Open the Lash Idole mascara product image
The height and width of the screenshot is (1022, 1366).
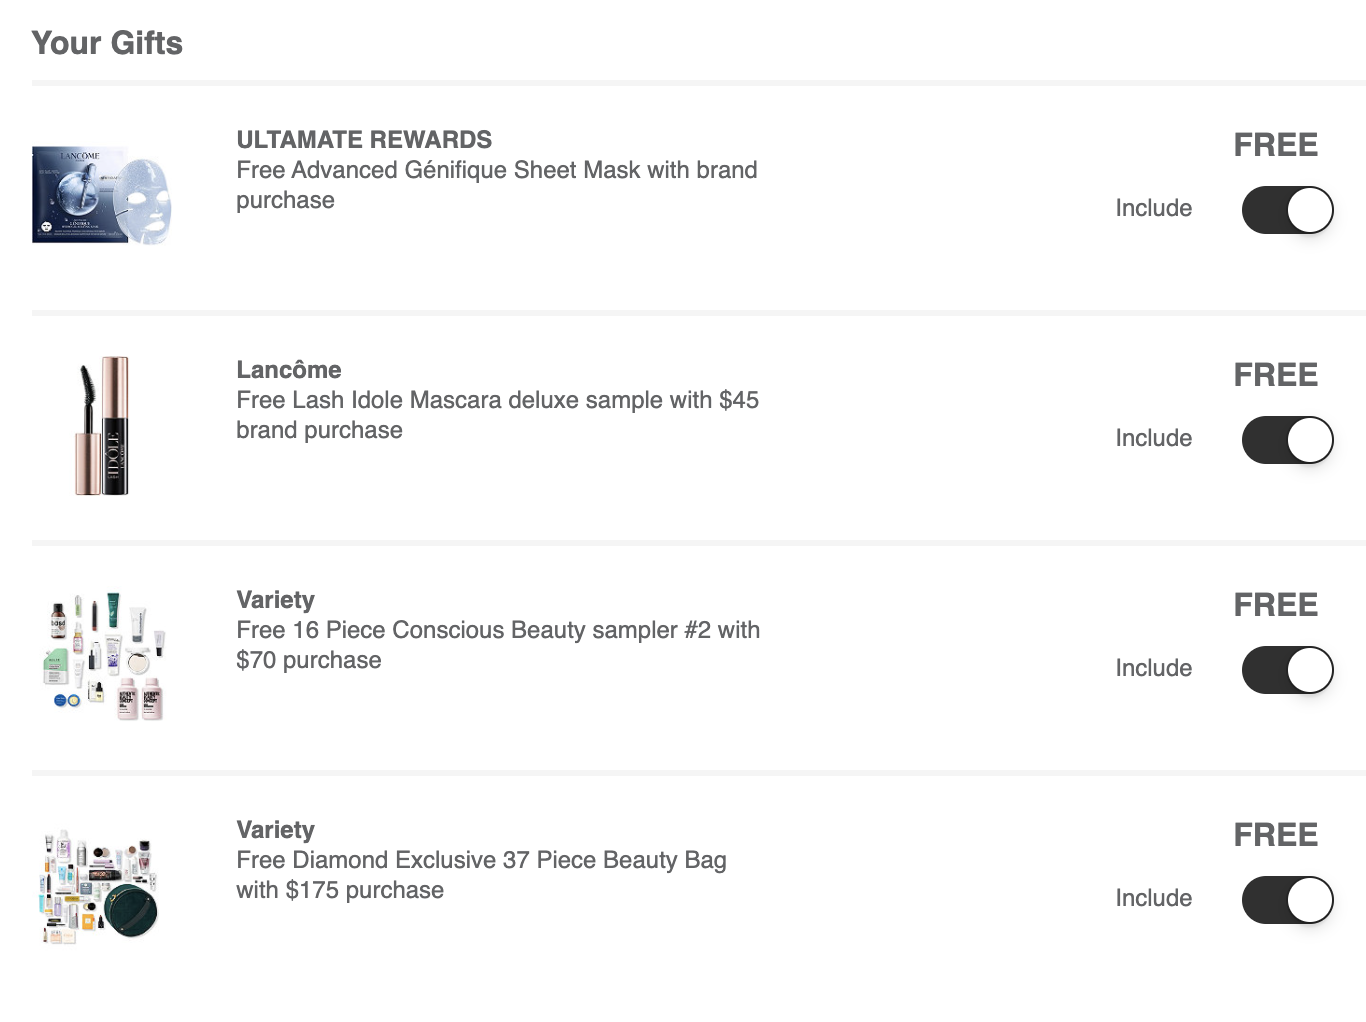pyautogui.click(x=103, y=425)
